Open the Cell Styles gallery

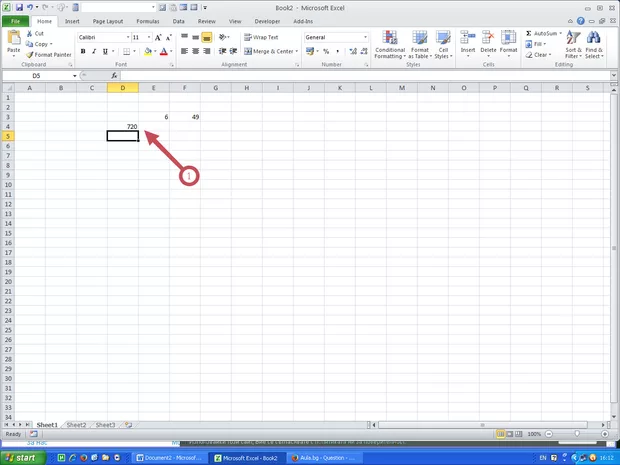coord(443,45)
